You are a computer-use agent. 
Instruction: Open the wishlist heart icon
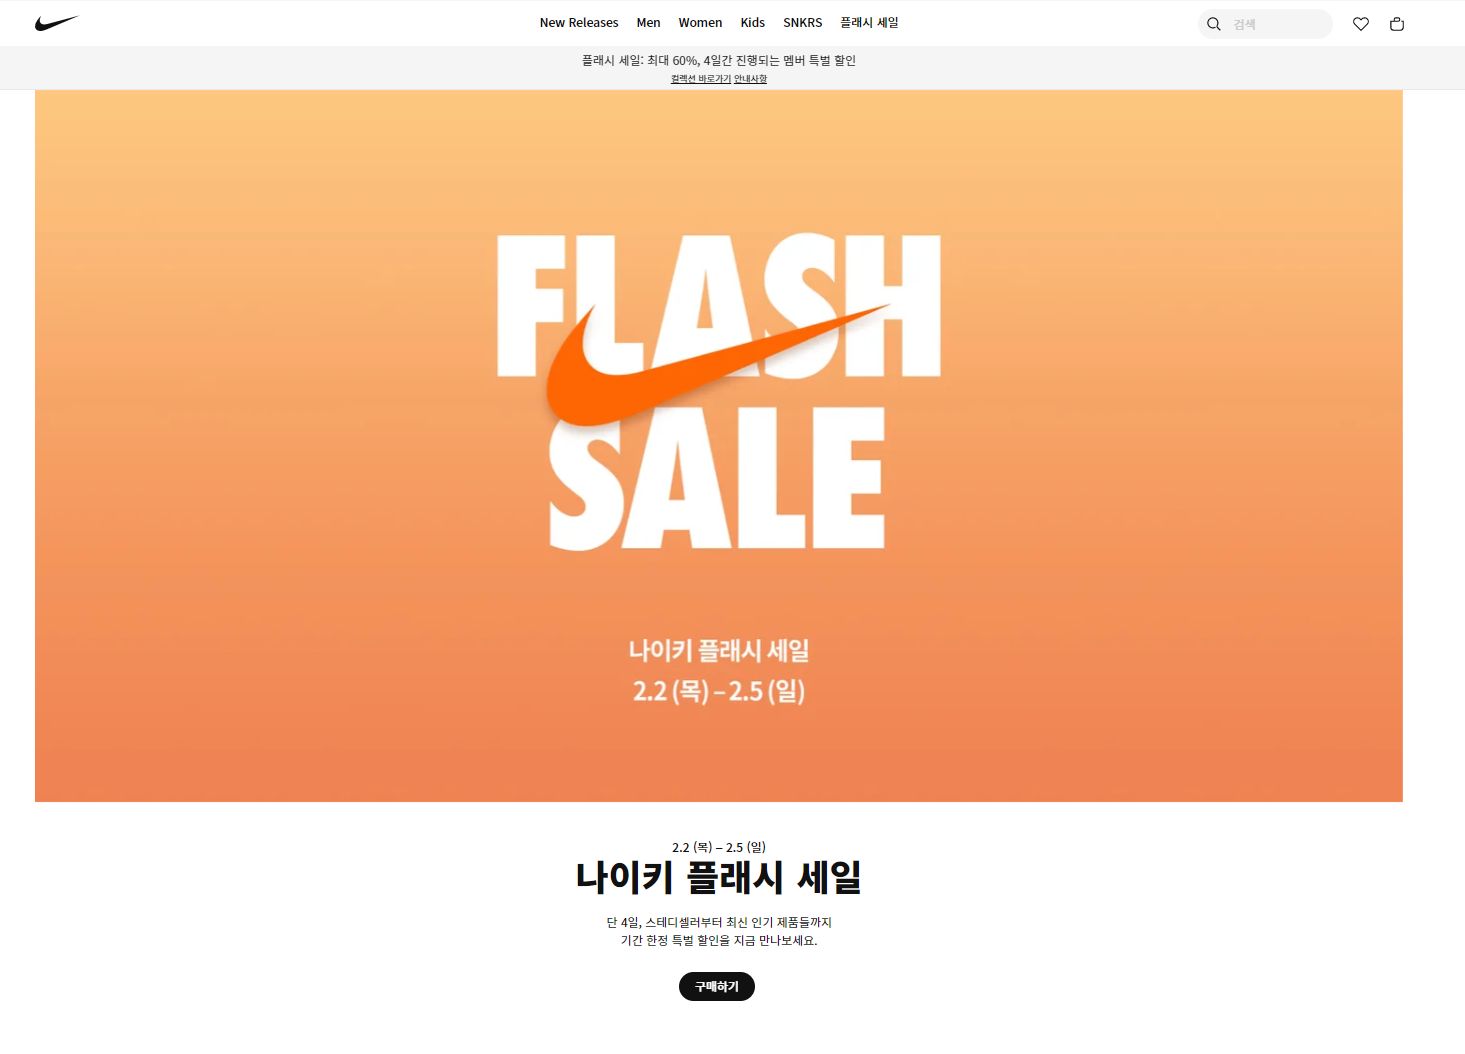pyautogui.click(x=1361, y=24)
